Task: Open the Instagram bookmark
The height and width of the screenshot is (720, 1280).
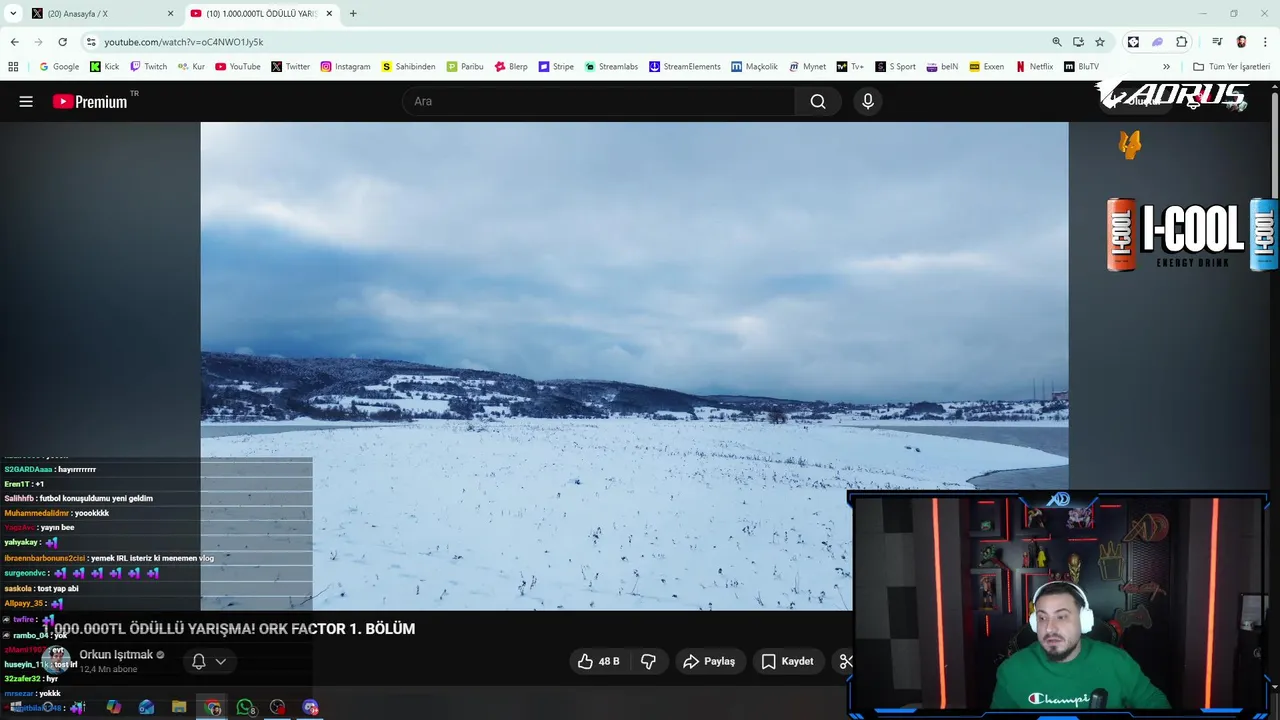Action: tap(345, 67)
